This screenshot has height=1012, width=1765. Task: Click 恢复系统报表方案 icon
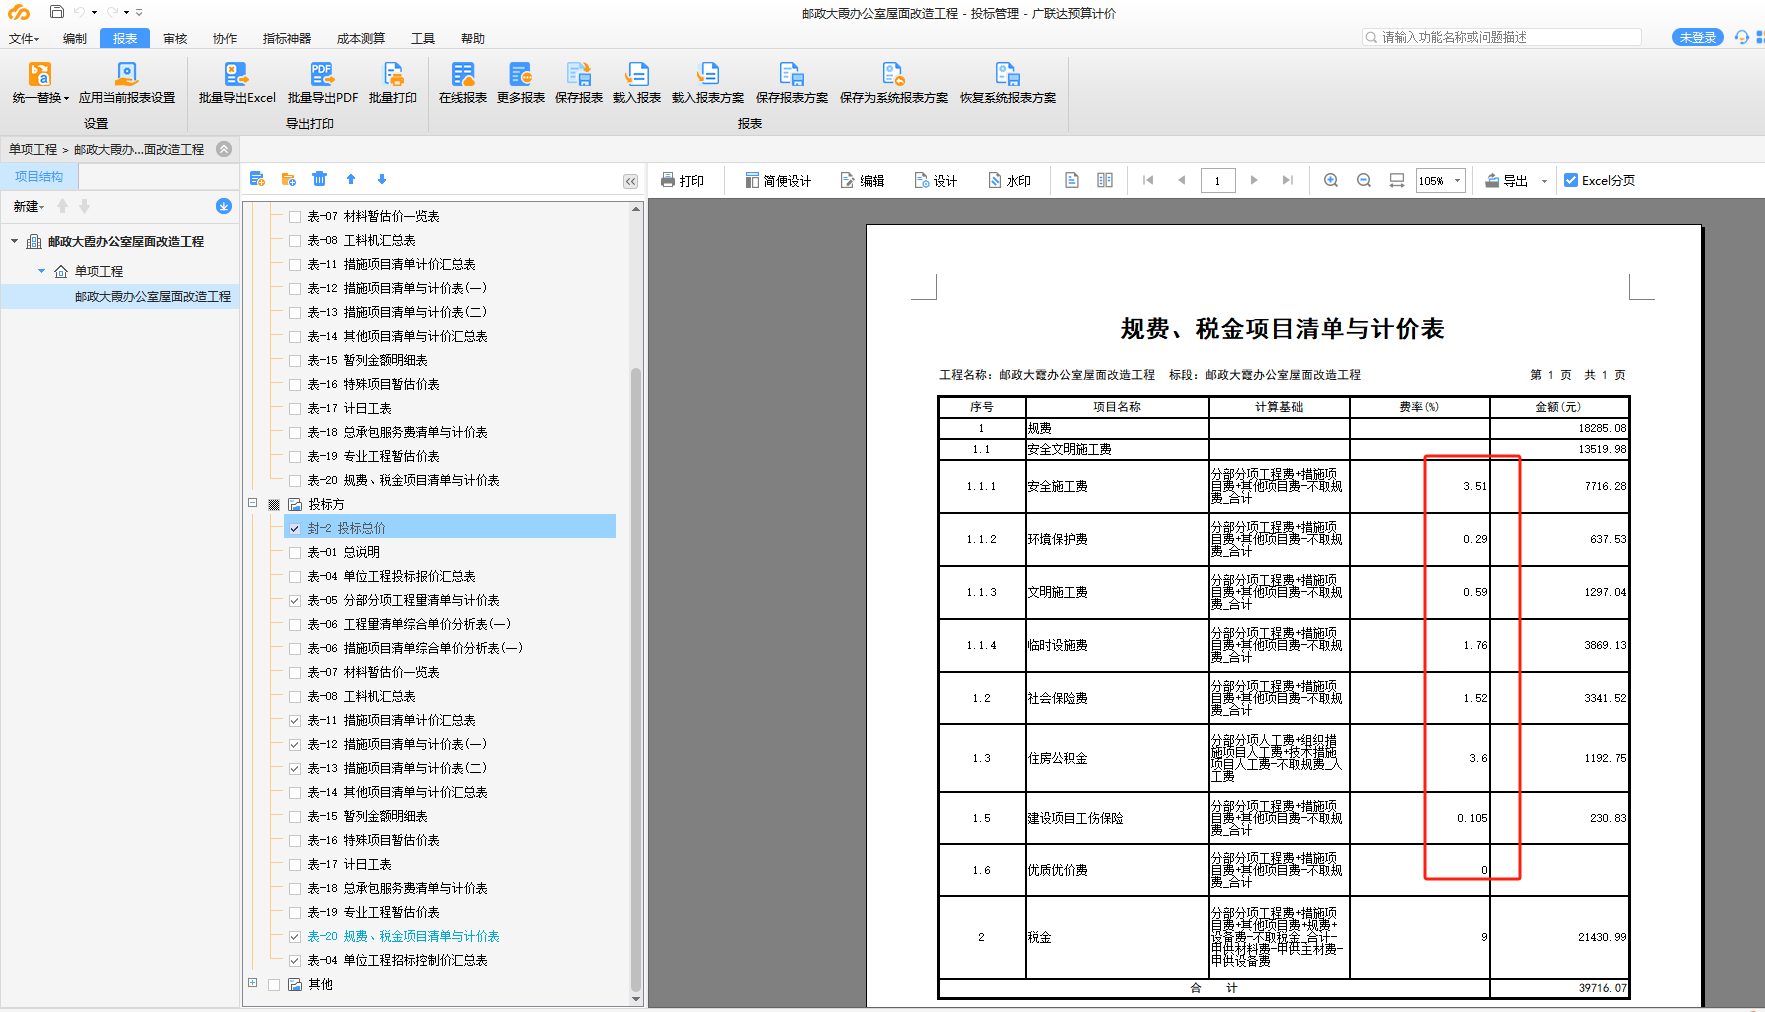click(1007, 74)
